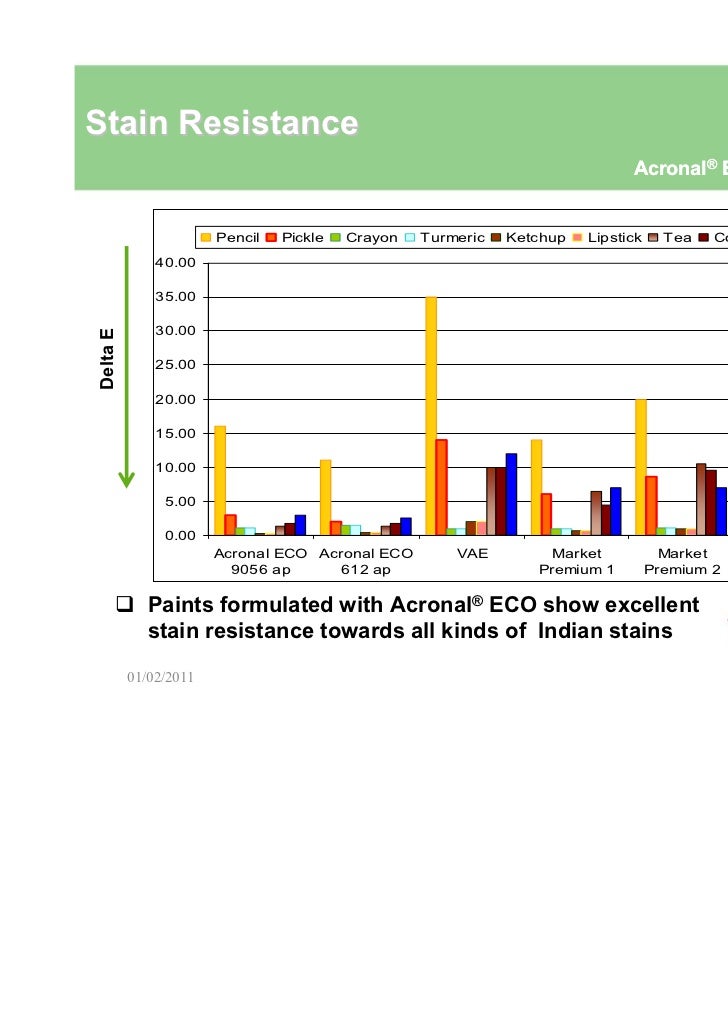728x1031 pixels.
Task: Click the '40.00' y-axis value
Action: pyautogui.click(x=176, y=263)
